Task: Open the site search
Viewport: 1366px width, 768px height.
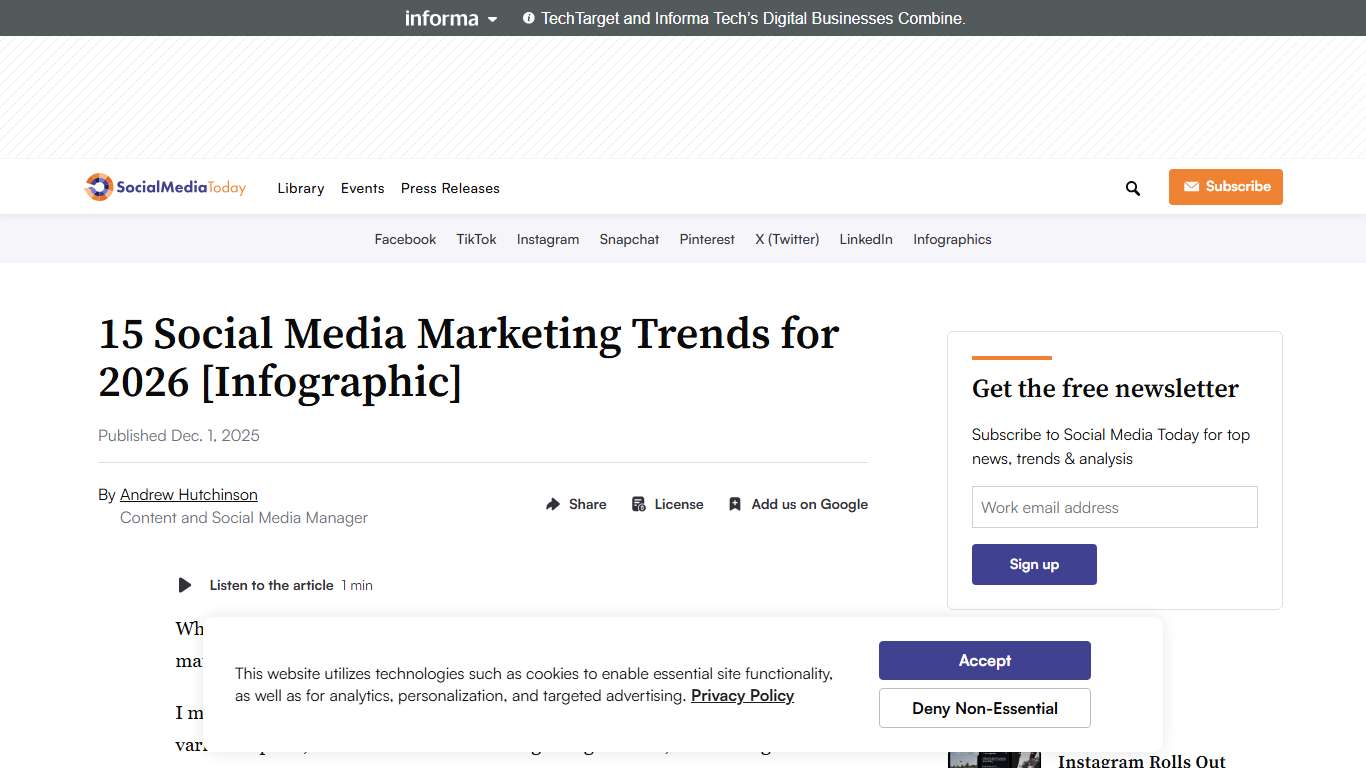Action: [x=1132, y=188]
